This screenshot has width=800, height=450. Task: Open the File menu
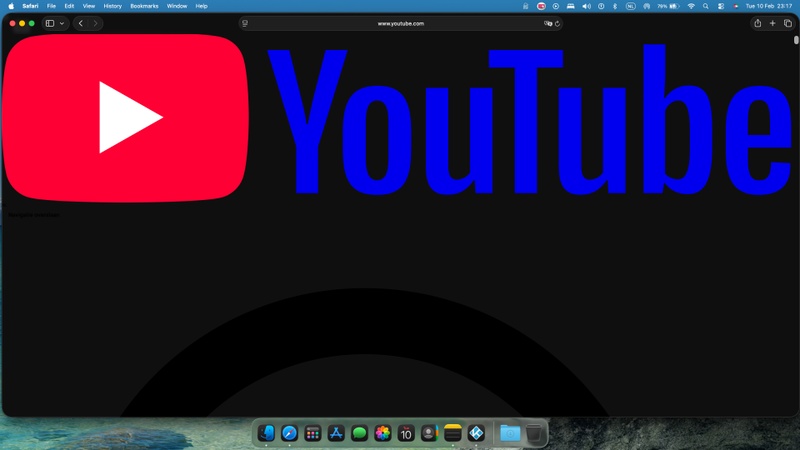point(51,6)
